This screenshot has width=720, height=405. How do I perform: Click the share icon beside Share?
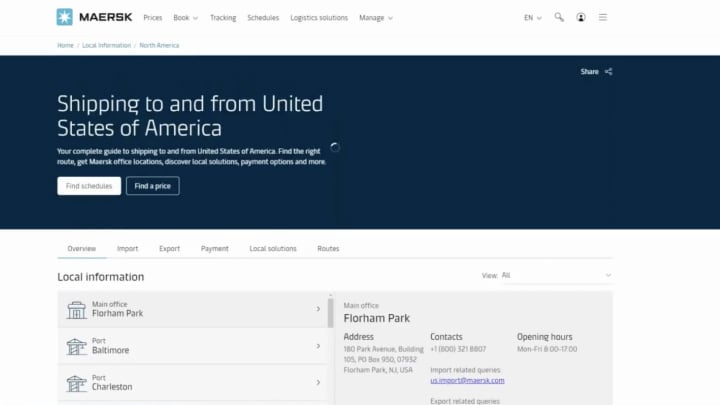[608, 72]
